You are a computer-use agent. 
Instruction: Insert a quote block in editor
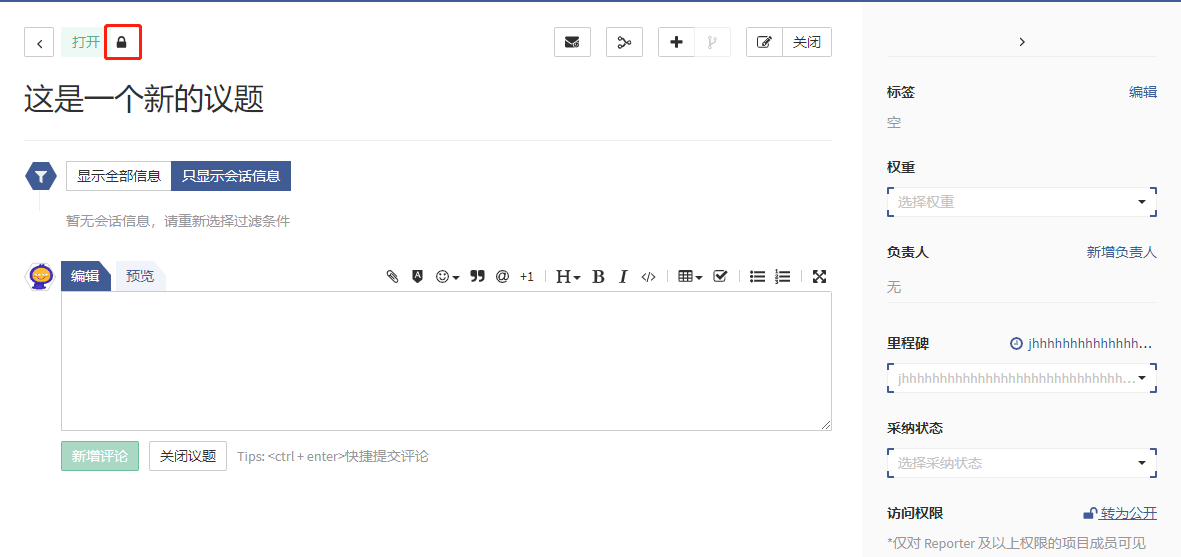click(477, 277)
